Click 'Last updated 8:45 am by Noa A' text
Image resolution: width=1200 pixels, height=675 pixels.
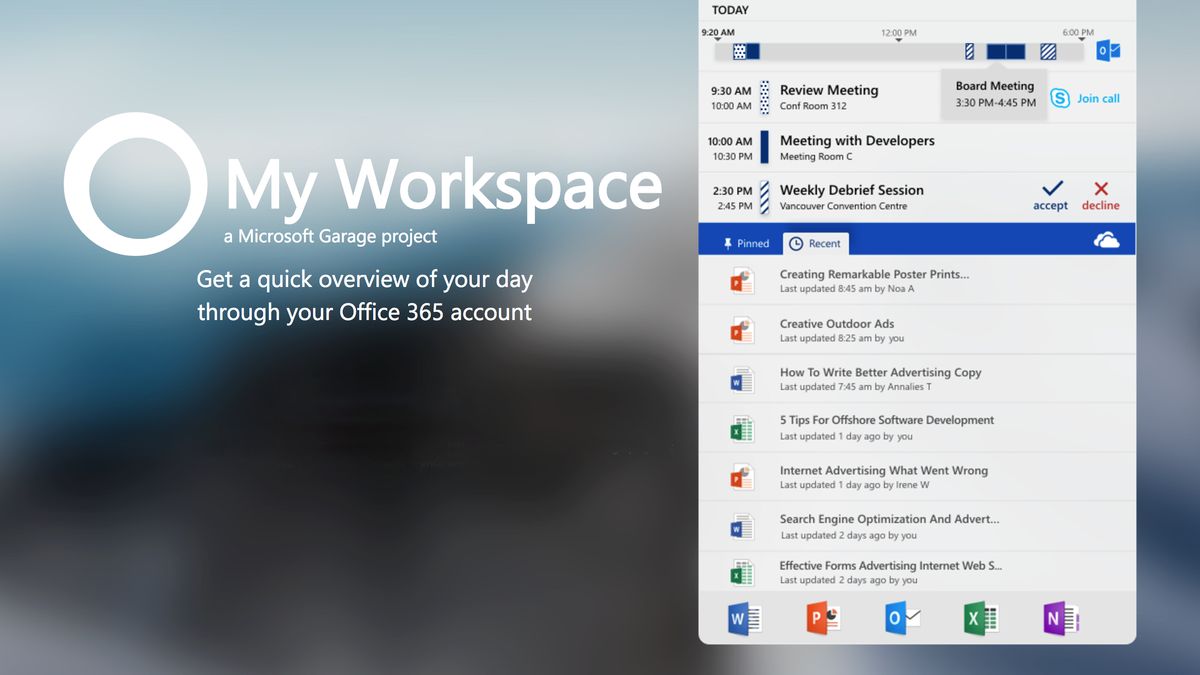(x=847, y=289)
